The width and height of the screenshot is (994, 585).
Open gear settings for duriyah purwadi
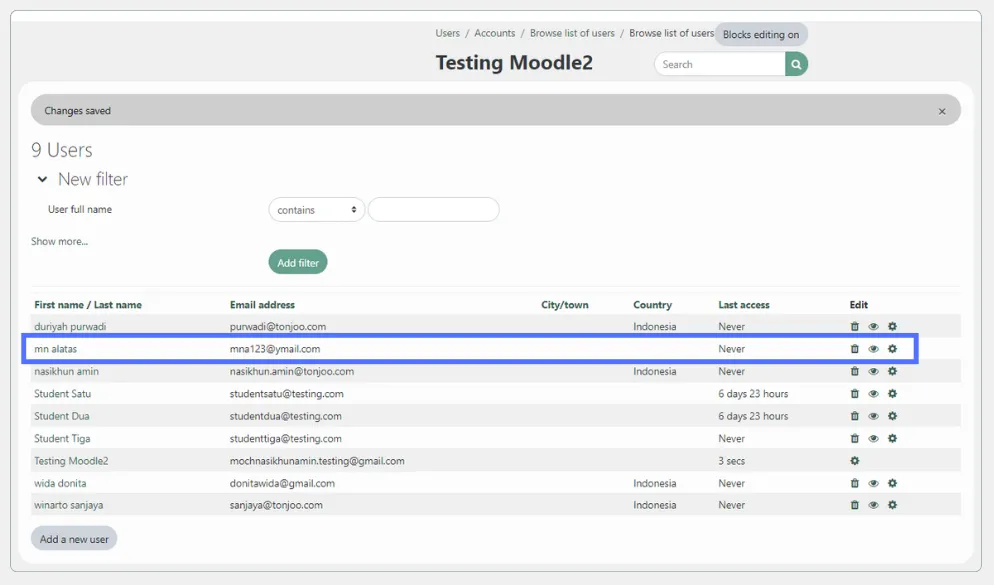(x=892, y=326)
